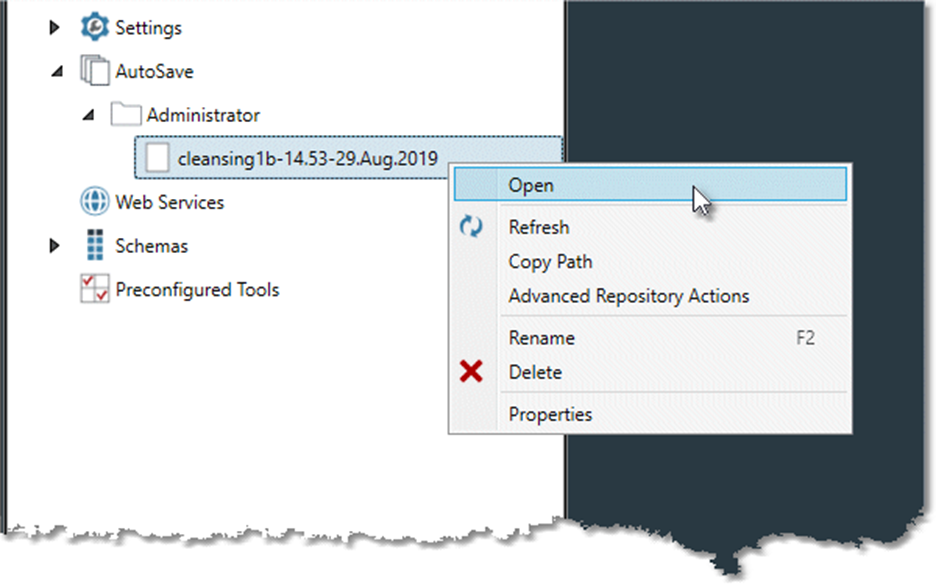The height and width of the screenshot is (586, 936).
Task: Select the Preconfigured Tools tree label
Action: pyautogui.click(x=197, y=290)
